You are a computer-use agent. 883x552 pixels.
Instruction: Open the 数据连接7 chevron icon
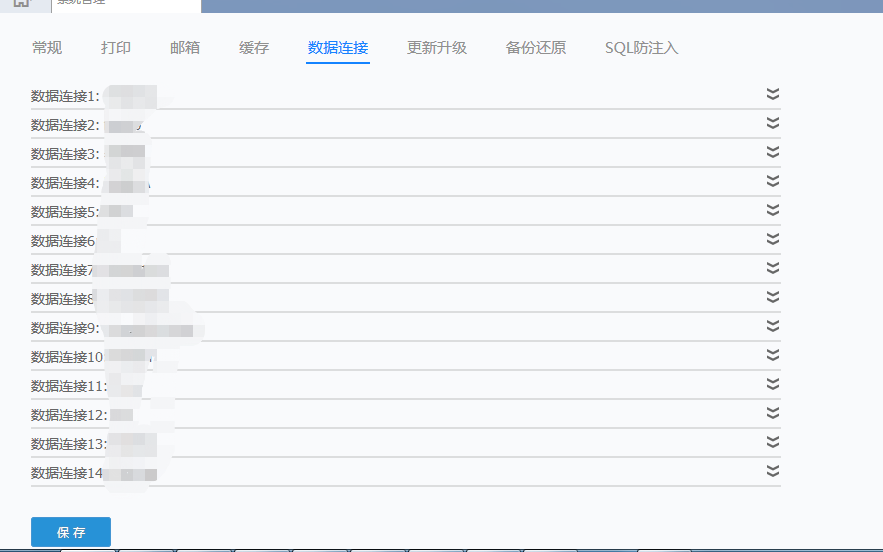[x=773, y=268]
